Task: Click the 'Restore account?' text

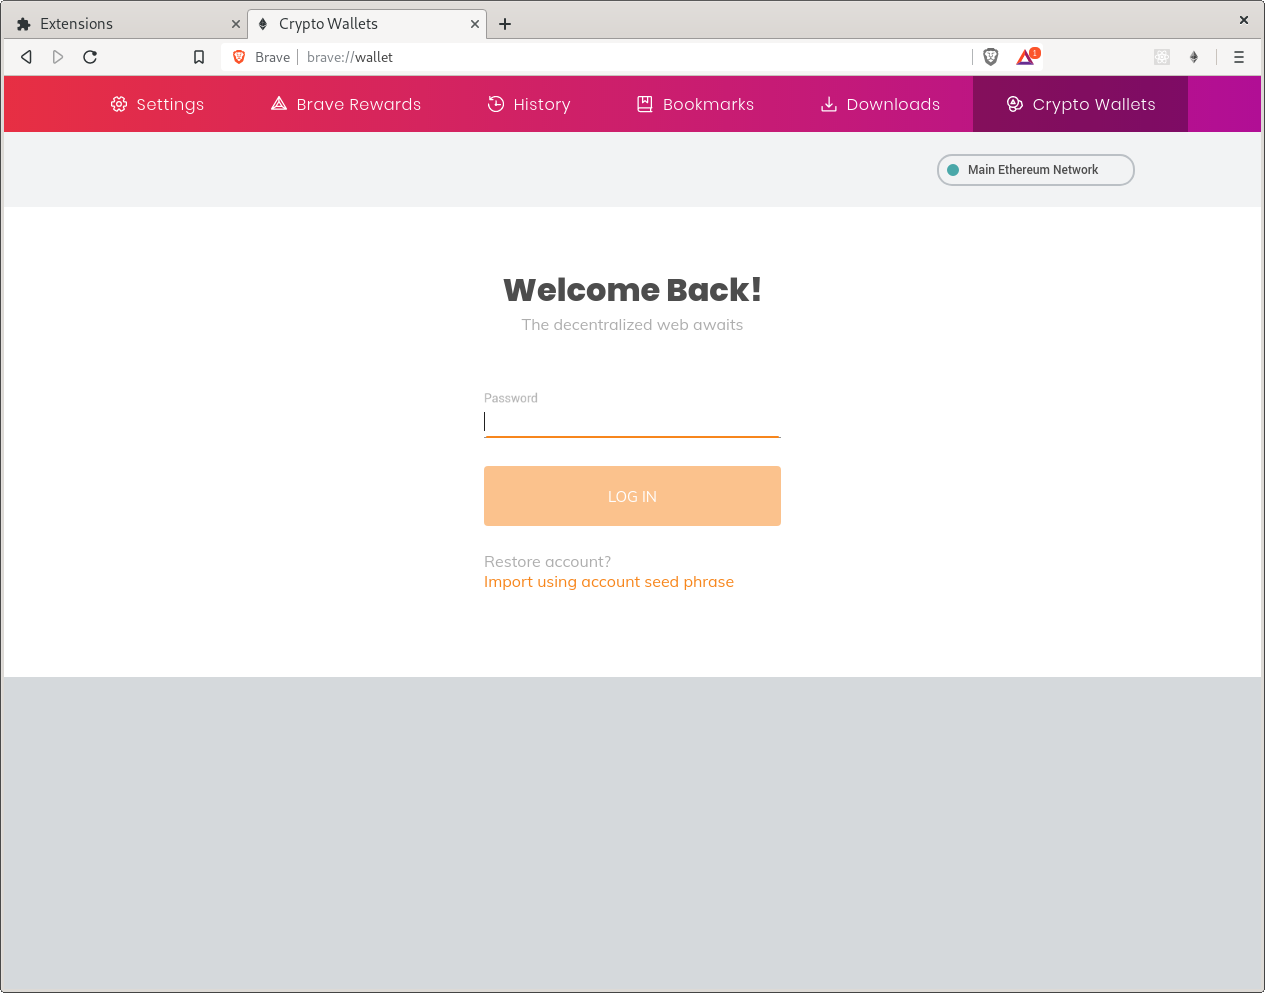Action: [x=547, y=562]
